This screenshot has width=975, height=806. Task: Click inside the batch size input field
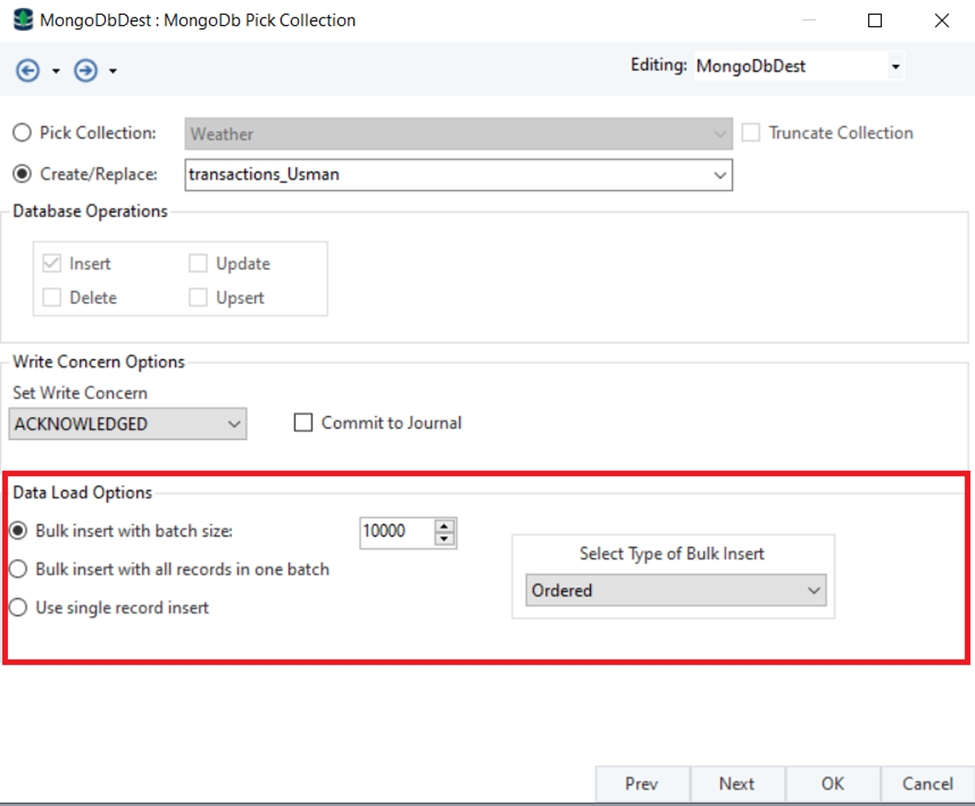point(396,532)
